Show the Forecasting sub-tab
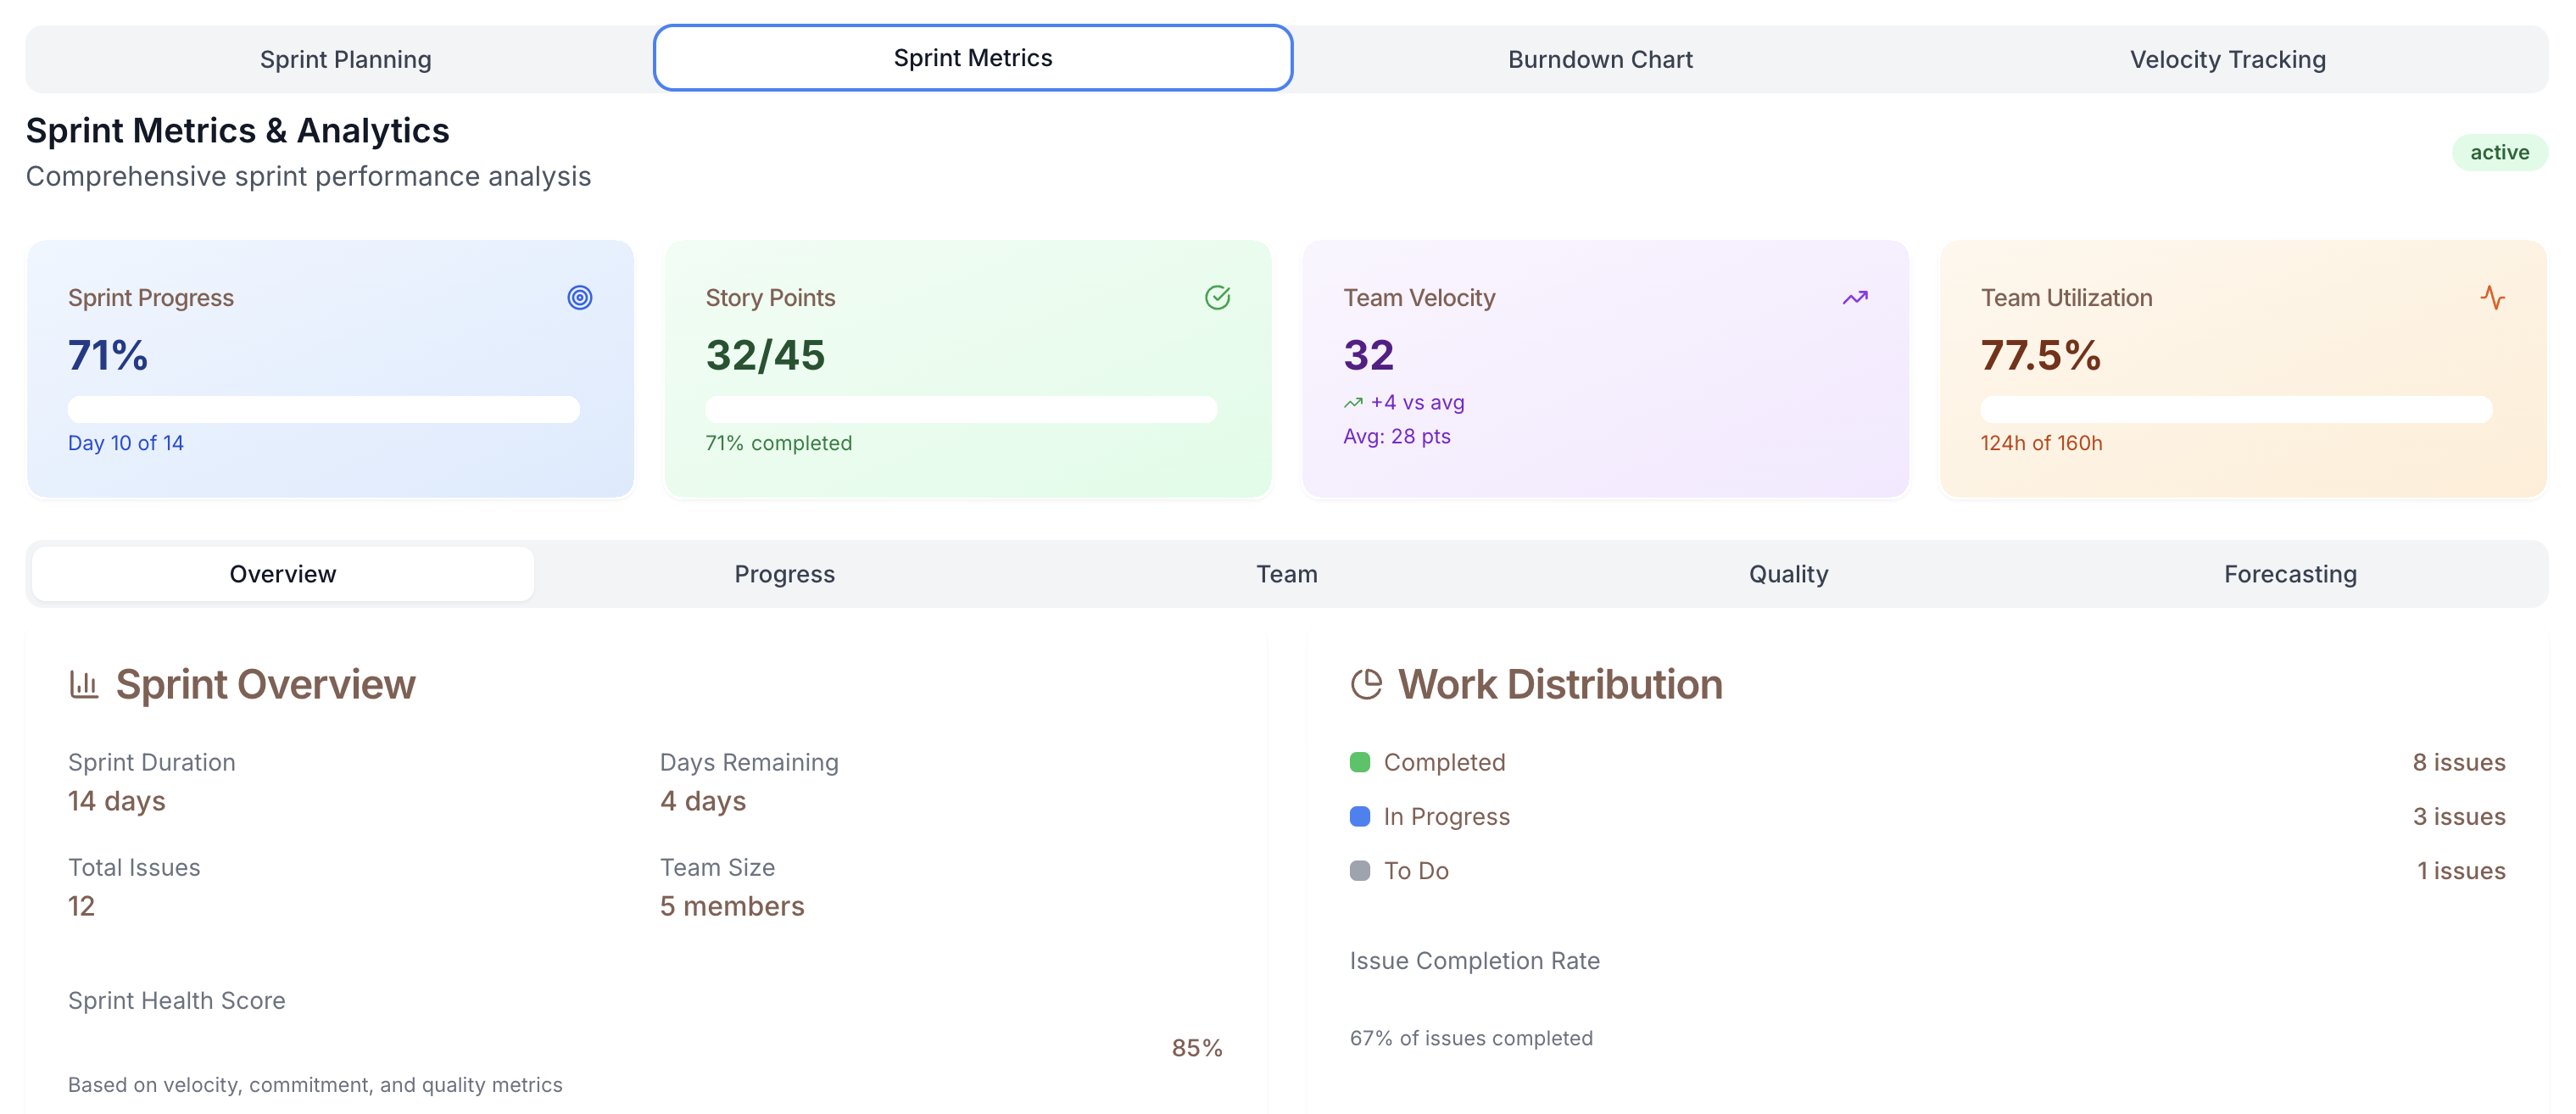Viewport: 2576px width, 1114px height. 2290,574
